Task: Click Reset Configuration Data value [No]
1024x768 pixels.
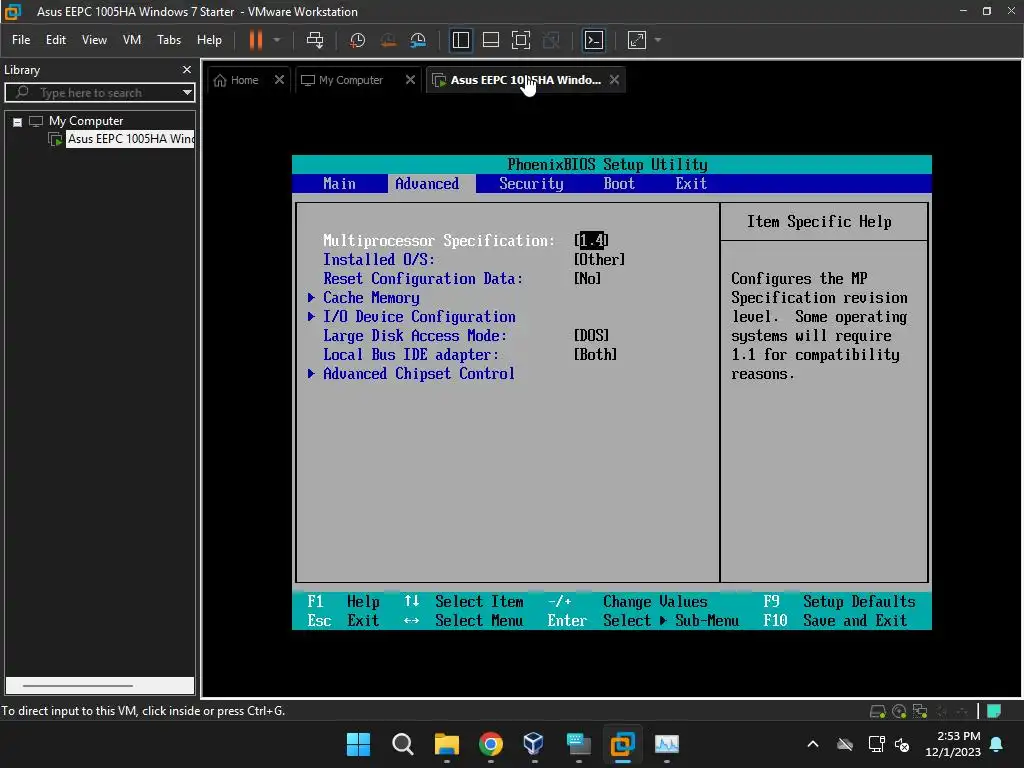Action: coord(587,278)
